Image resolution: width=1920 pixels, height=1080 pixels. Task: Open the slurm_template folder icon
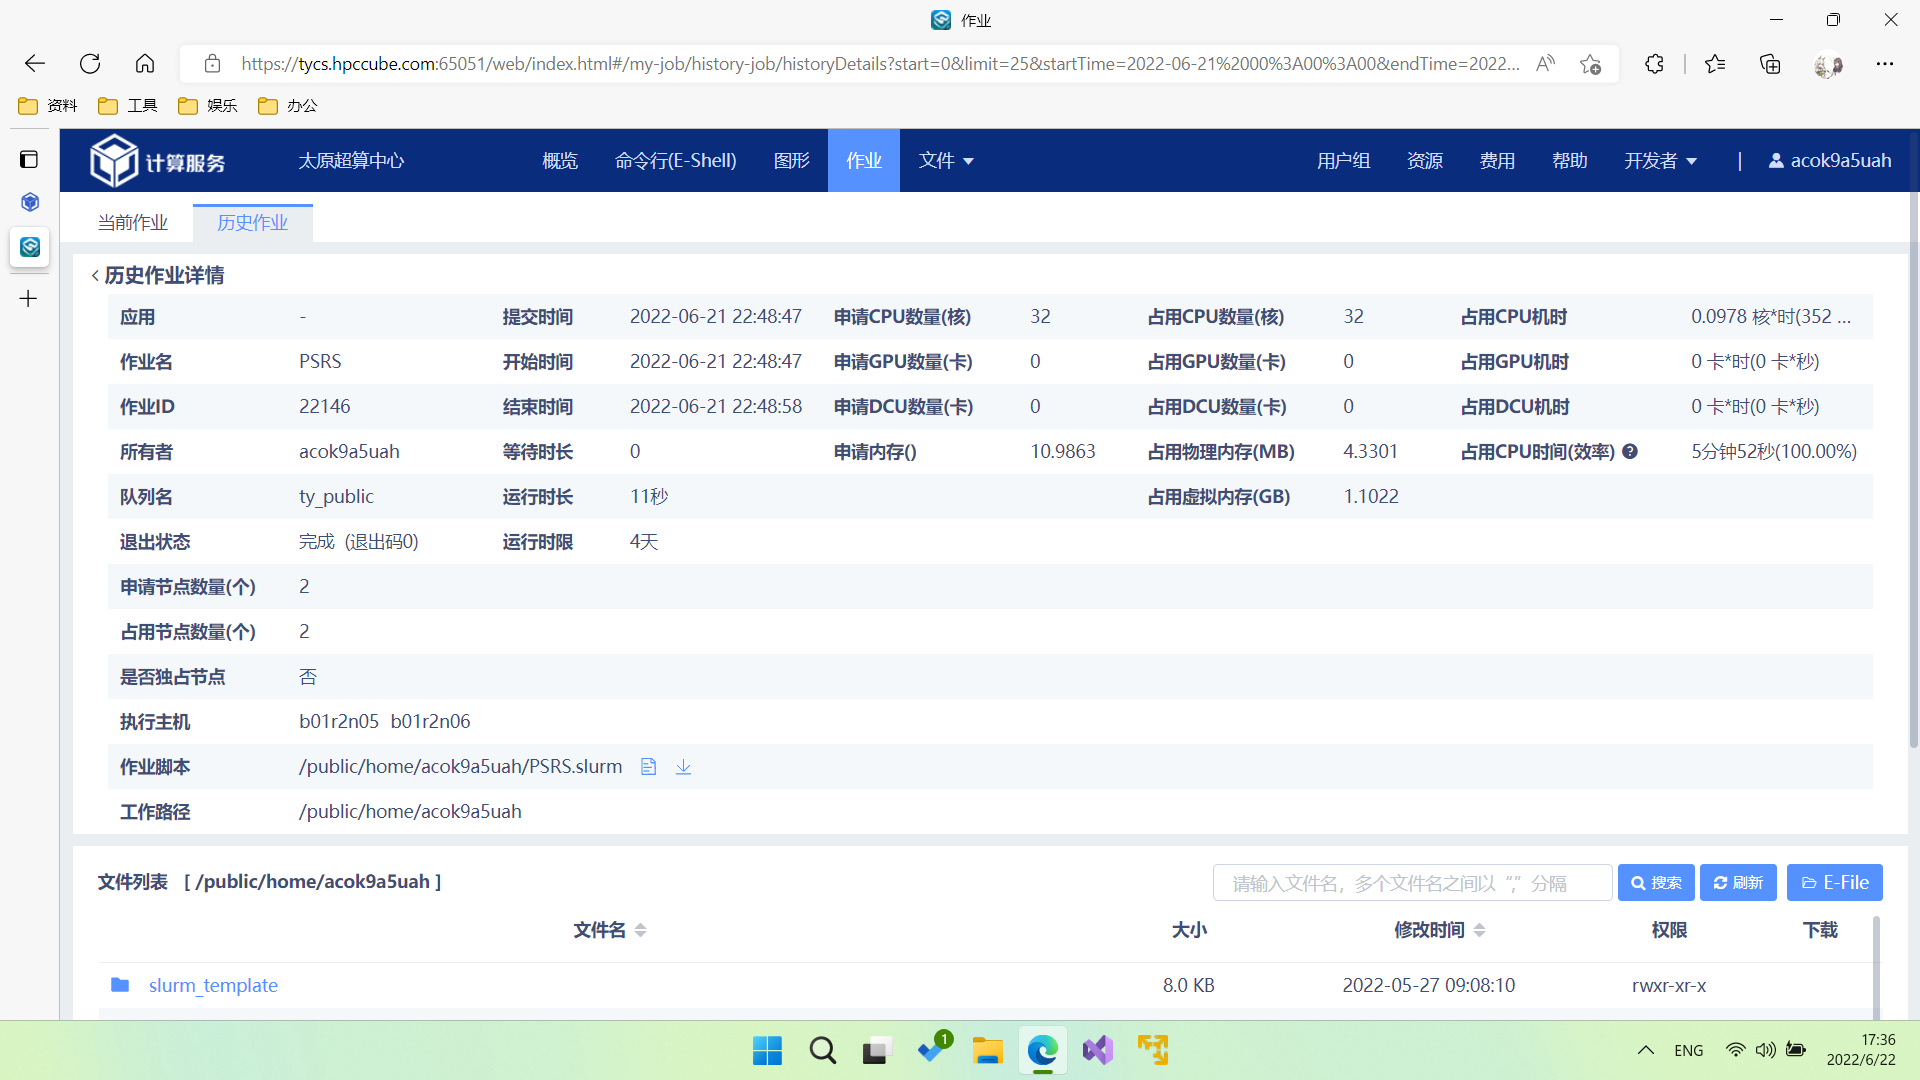(x=120, y=985)
